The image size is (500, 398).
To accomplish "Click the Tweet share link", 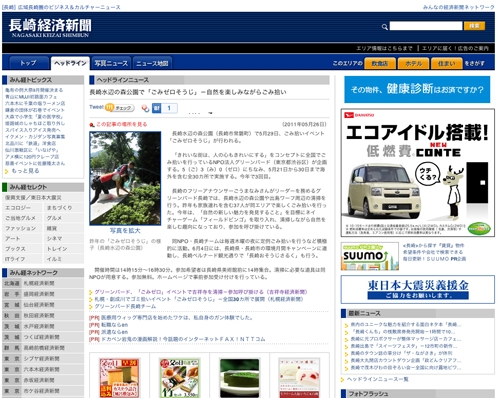I will pyautogui.click(x=96, y=107).
